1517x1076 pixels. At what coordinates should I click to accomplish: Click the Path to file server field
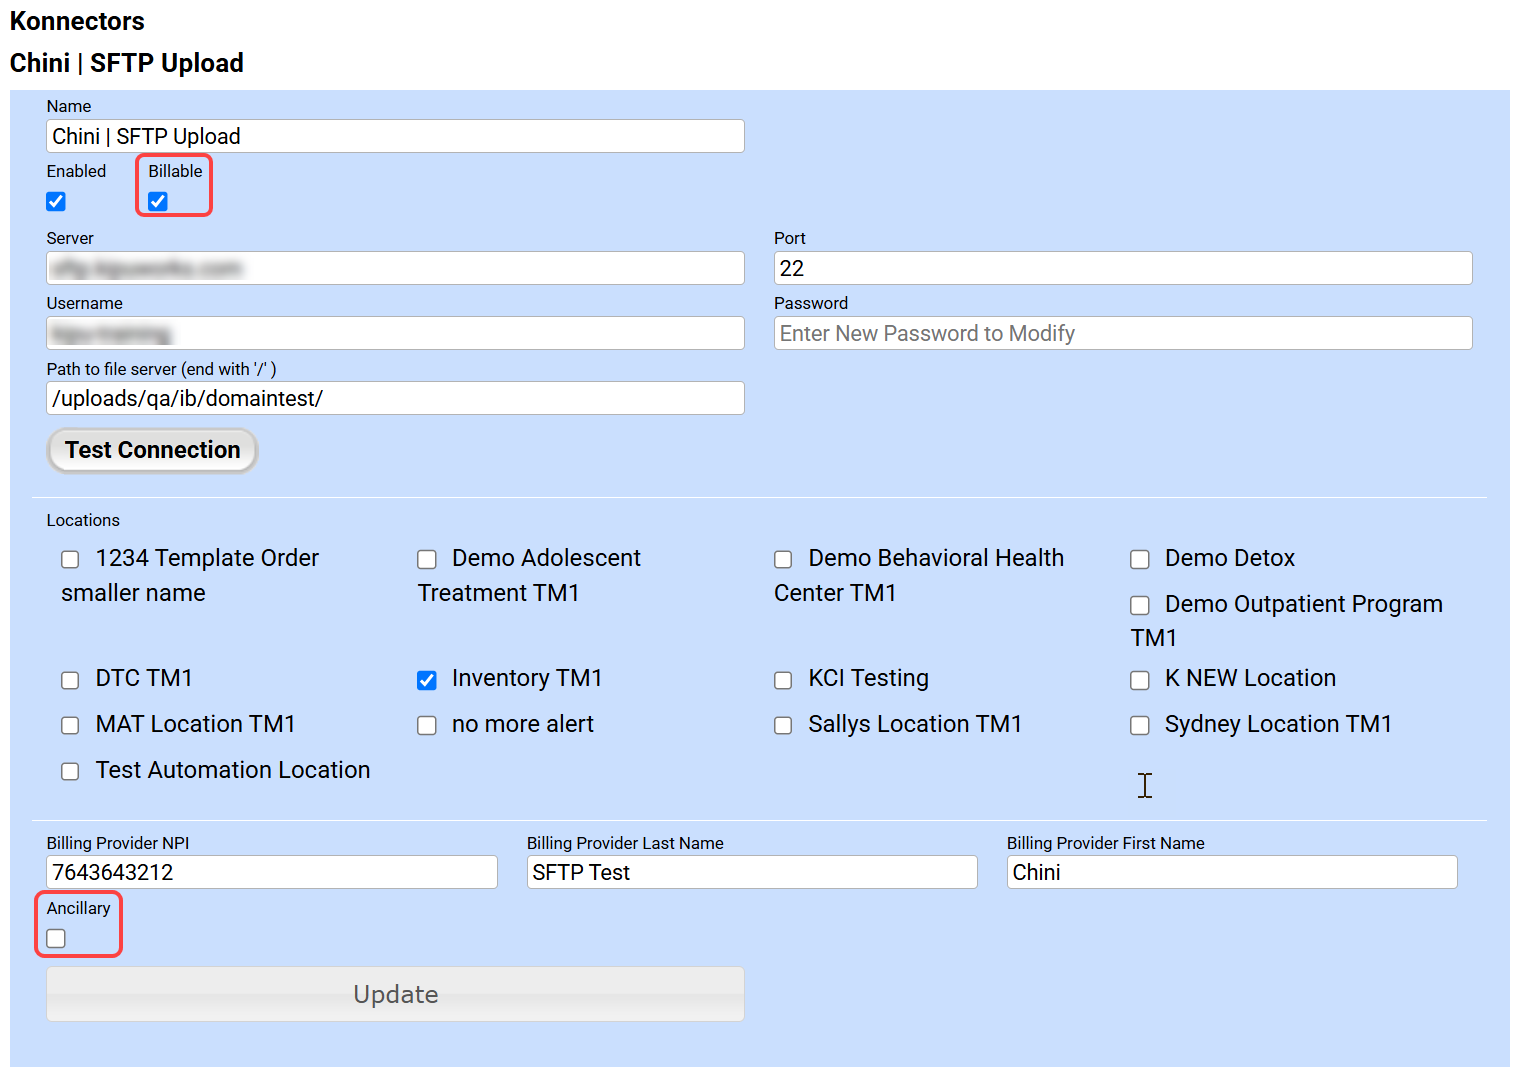pos(395,398)
